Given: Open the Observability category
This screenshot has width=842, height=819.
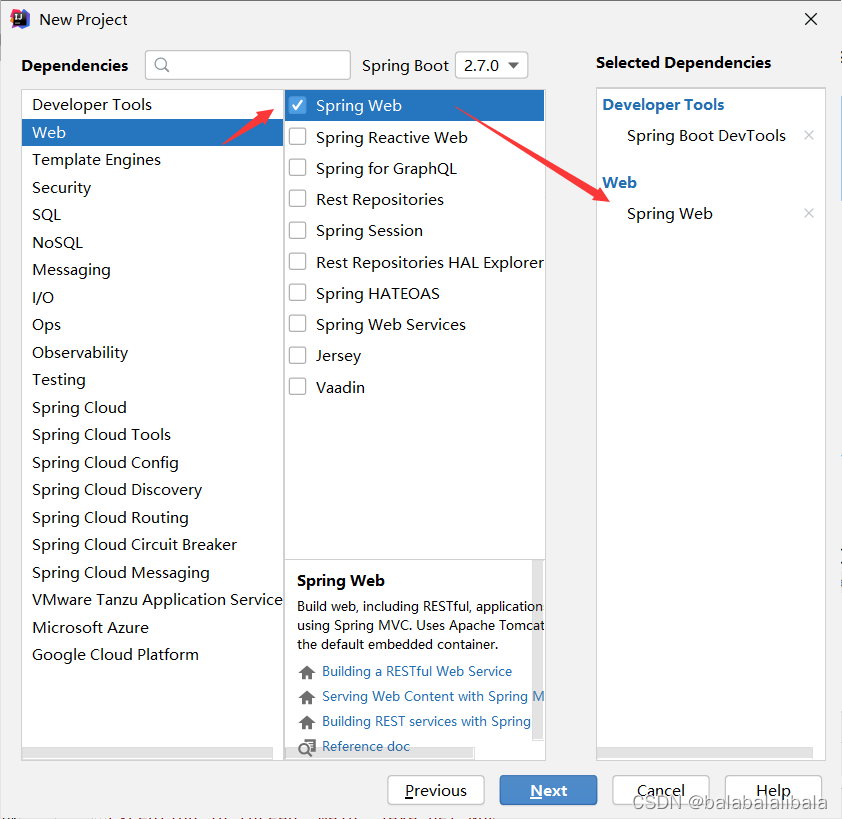Looking at the screenshot, I should click(x=153, y=352).
